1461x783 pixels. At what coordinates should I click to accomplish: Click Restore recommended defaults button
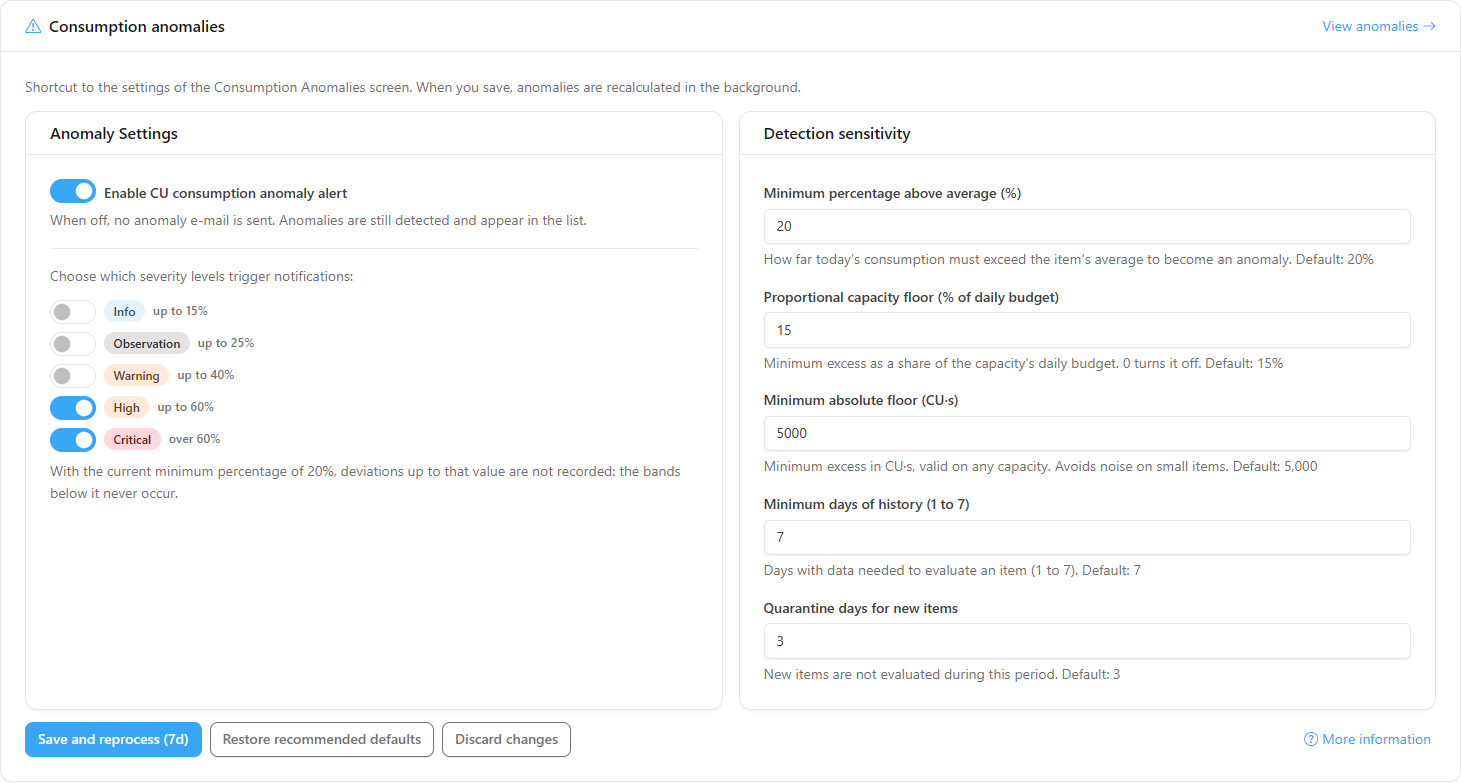pos(322,739)
